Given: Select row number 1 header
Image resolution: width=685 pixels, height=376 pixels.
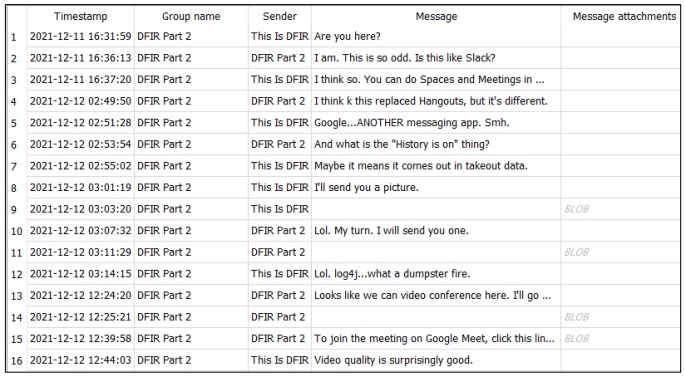Looking at the screenshot, I should pyautogui.click(x=17, y=36).
